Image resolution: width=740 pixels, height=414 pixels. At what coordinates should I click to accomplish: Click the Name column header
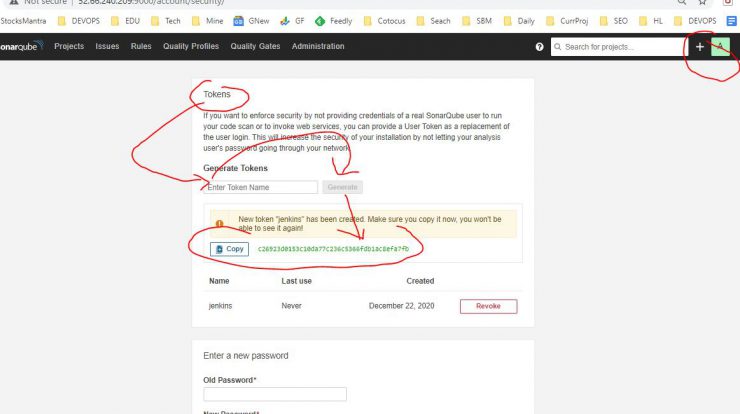(x=219, y=281)
